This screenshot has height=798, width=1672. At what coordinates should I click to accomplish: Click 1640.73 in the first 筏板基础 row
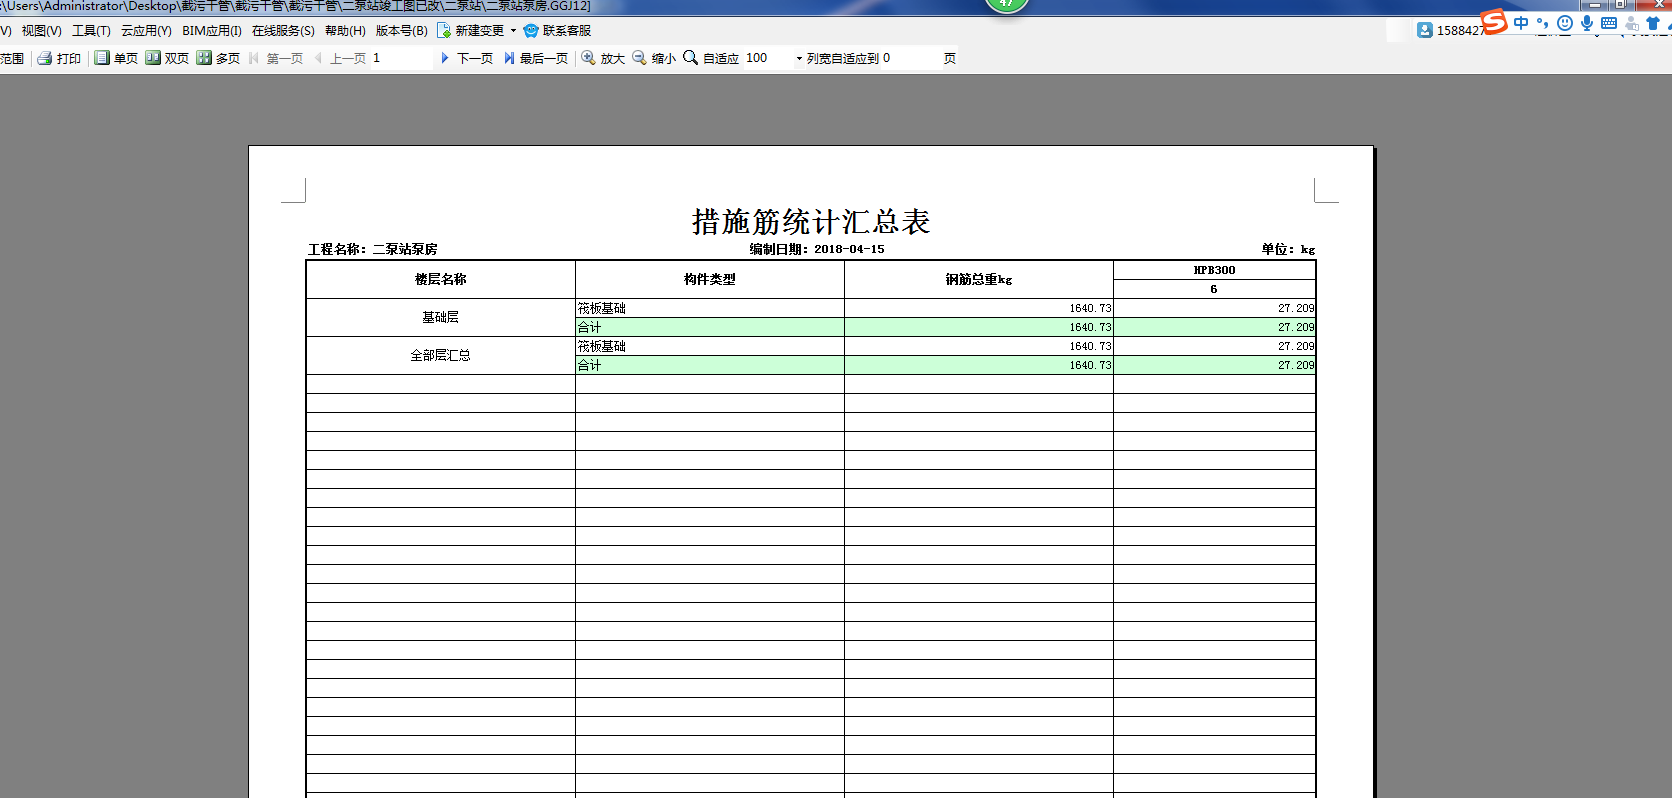tap(979, 308)
